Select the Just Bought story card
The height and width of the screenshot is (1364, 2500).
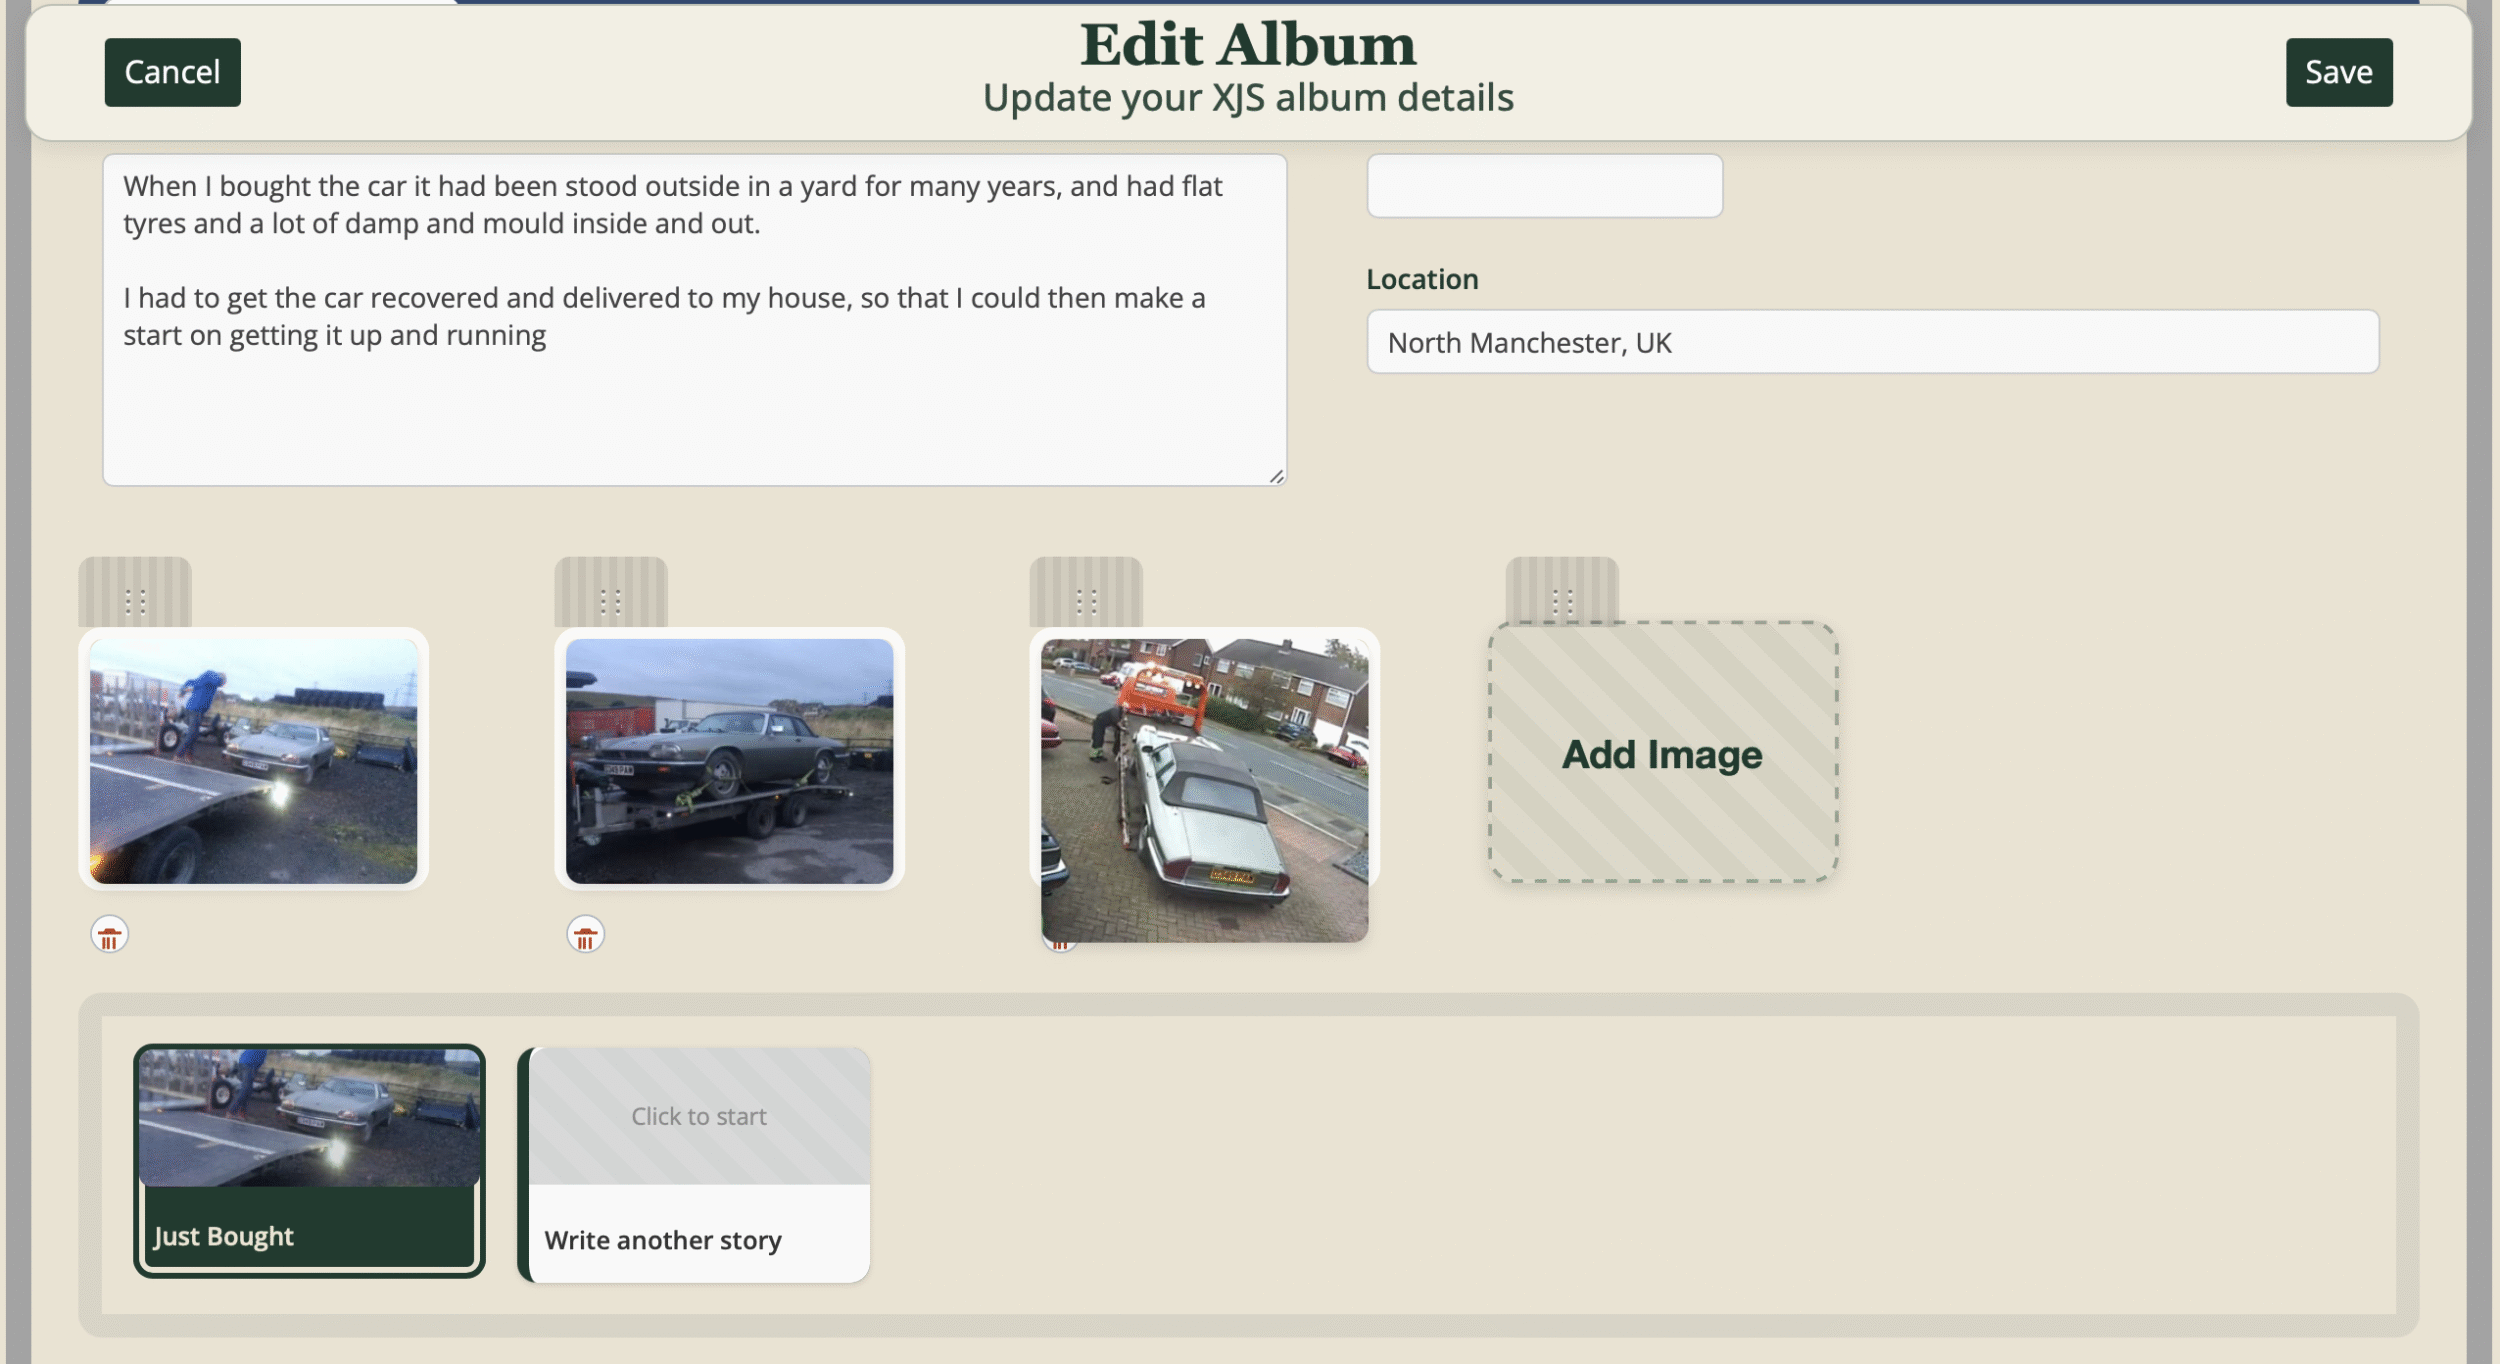(x=309, y=1160)
